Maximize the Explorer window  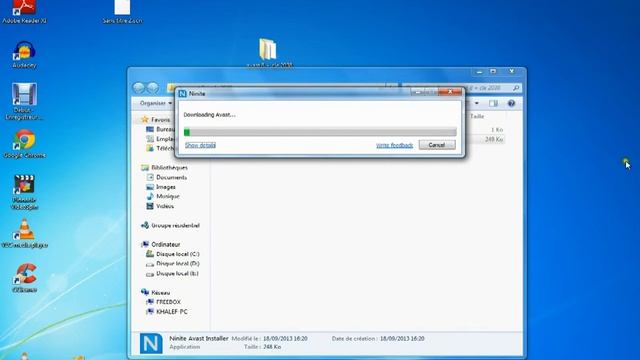coord(493,72)
